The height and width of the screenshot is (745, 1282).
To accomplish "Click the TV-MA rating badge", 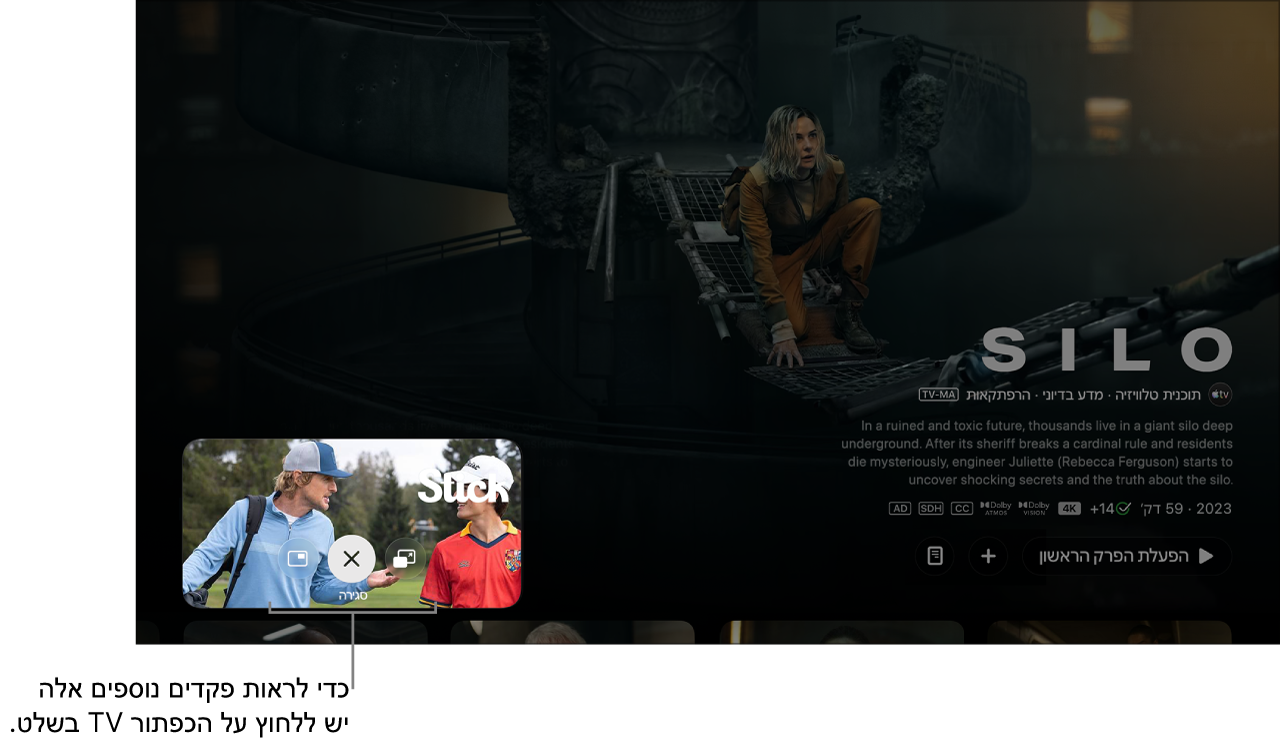I will [x=939, y=395].
